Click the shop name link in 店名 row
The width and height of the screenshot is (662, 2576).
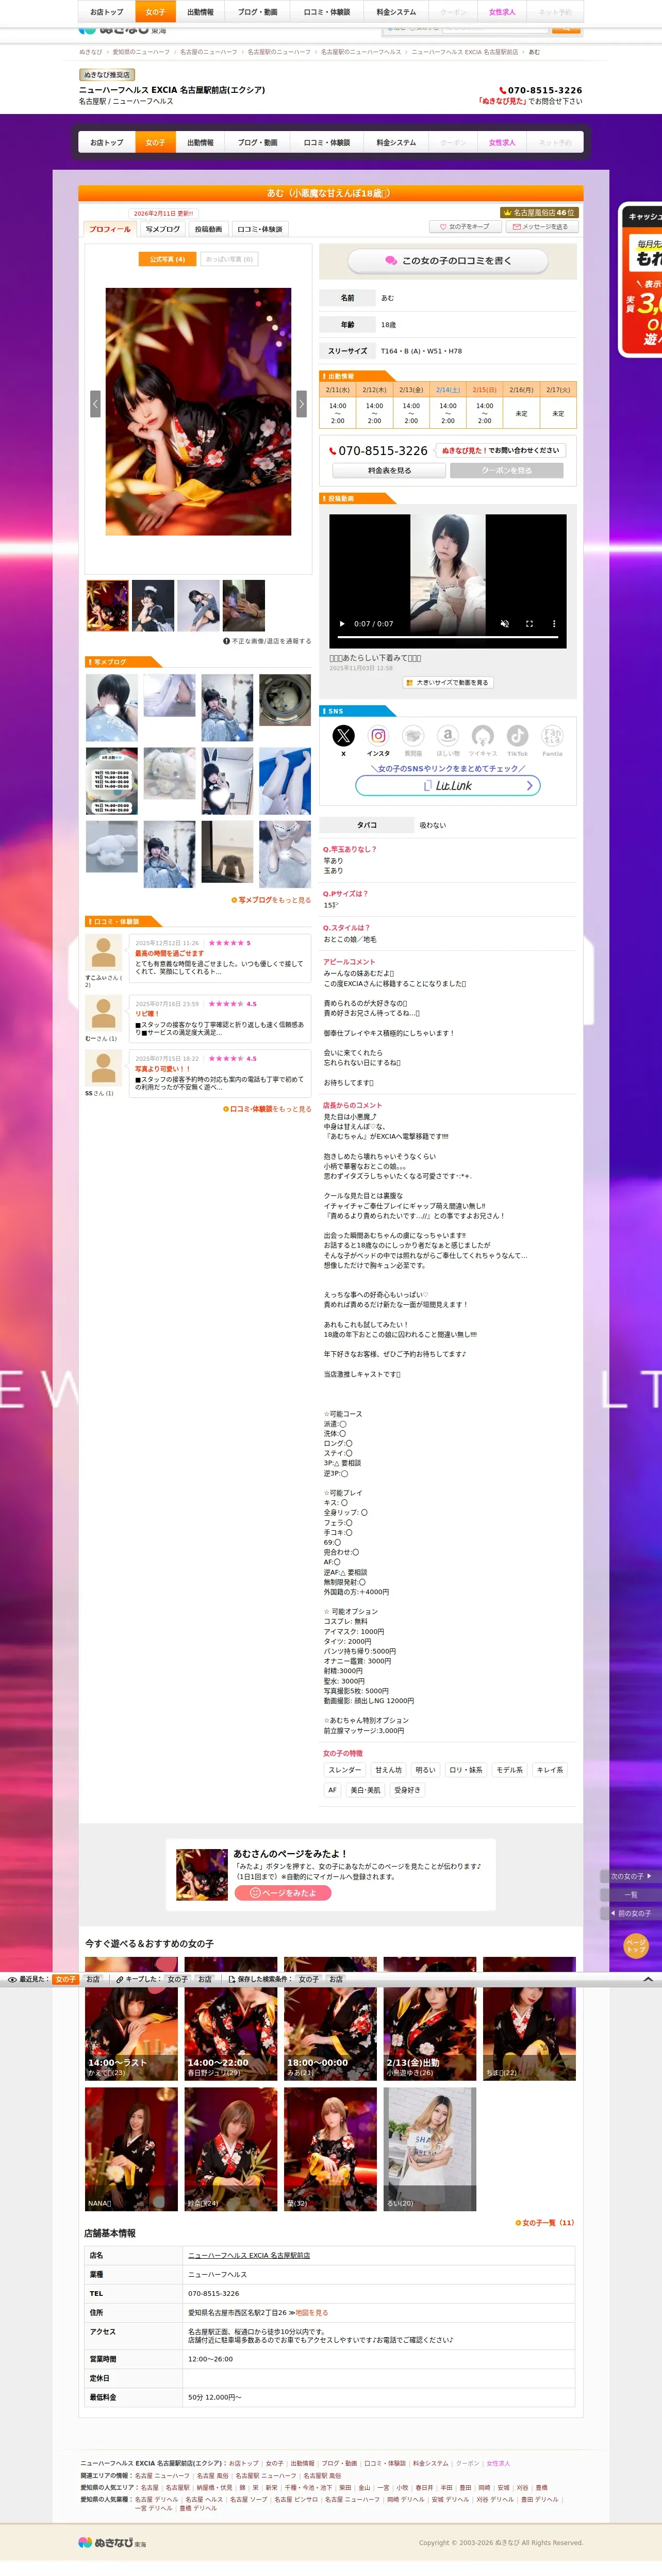(x=249, y=2255)
